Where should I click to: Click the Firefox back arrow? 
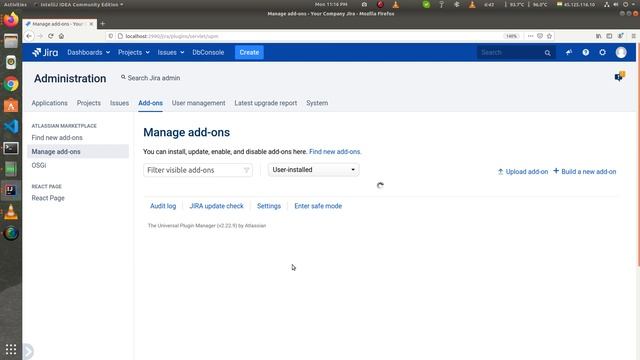tap(29, 36)
